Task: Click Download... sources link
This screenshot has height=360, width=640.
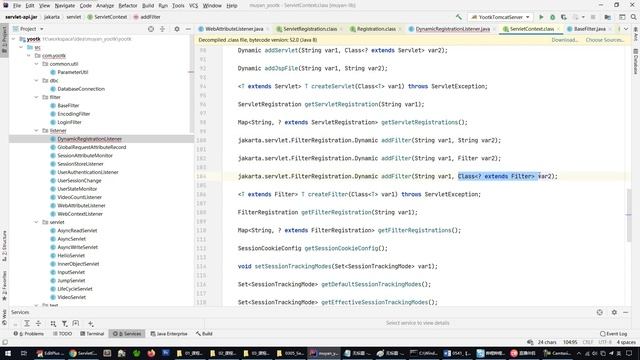Action: point(565,40)
